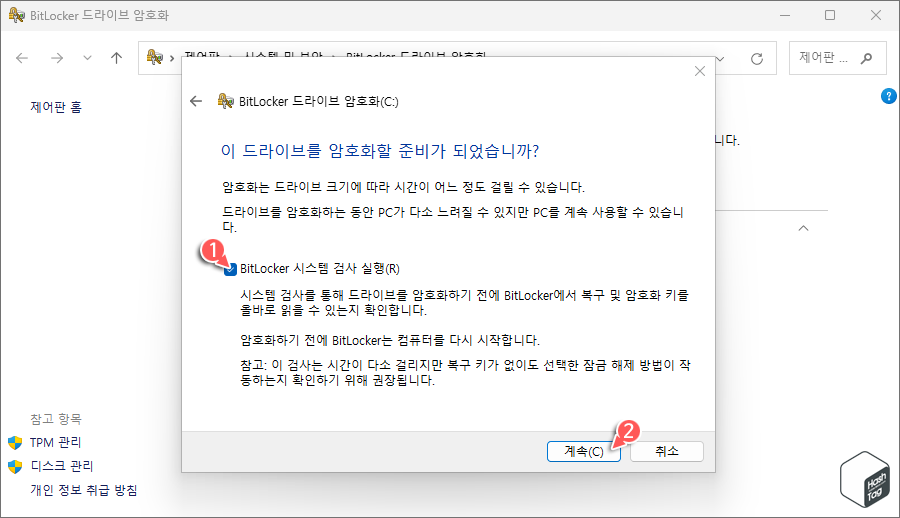Screen dimensions: 900x518
Task: Open 개인 정보 취급 방침 link
Action: [84, 490]
